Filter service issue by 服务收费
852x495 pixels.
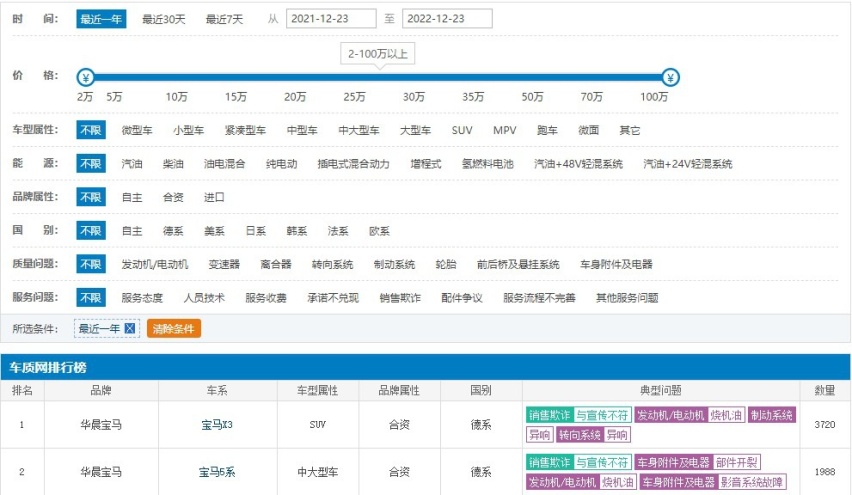266,298
